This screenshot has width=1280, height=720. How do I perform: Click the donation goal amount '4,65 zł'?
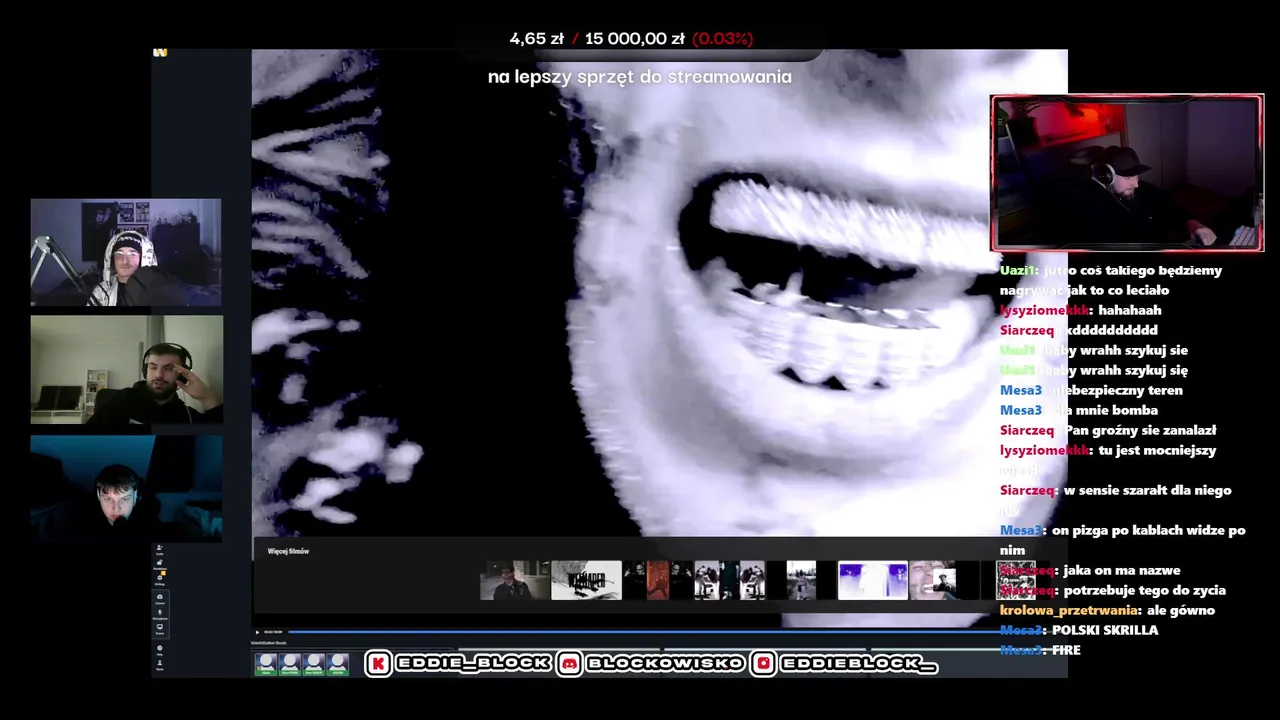(537, 39)
